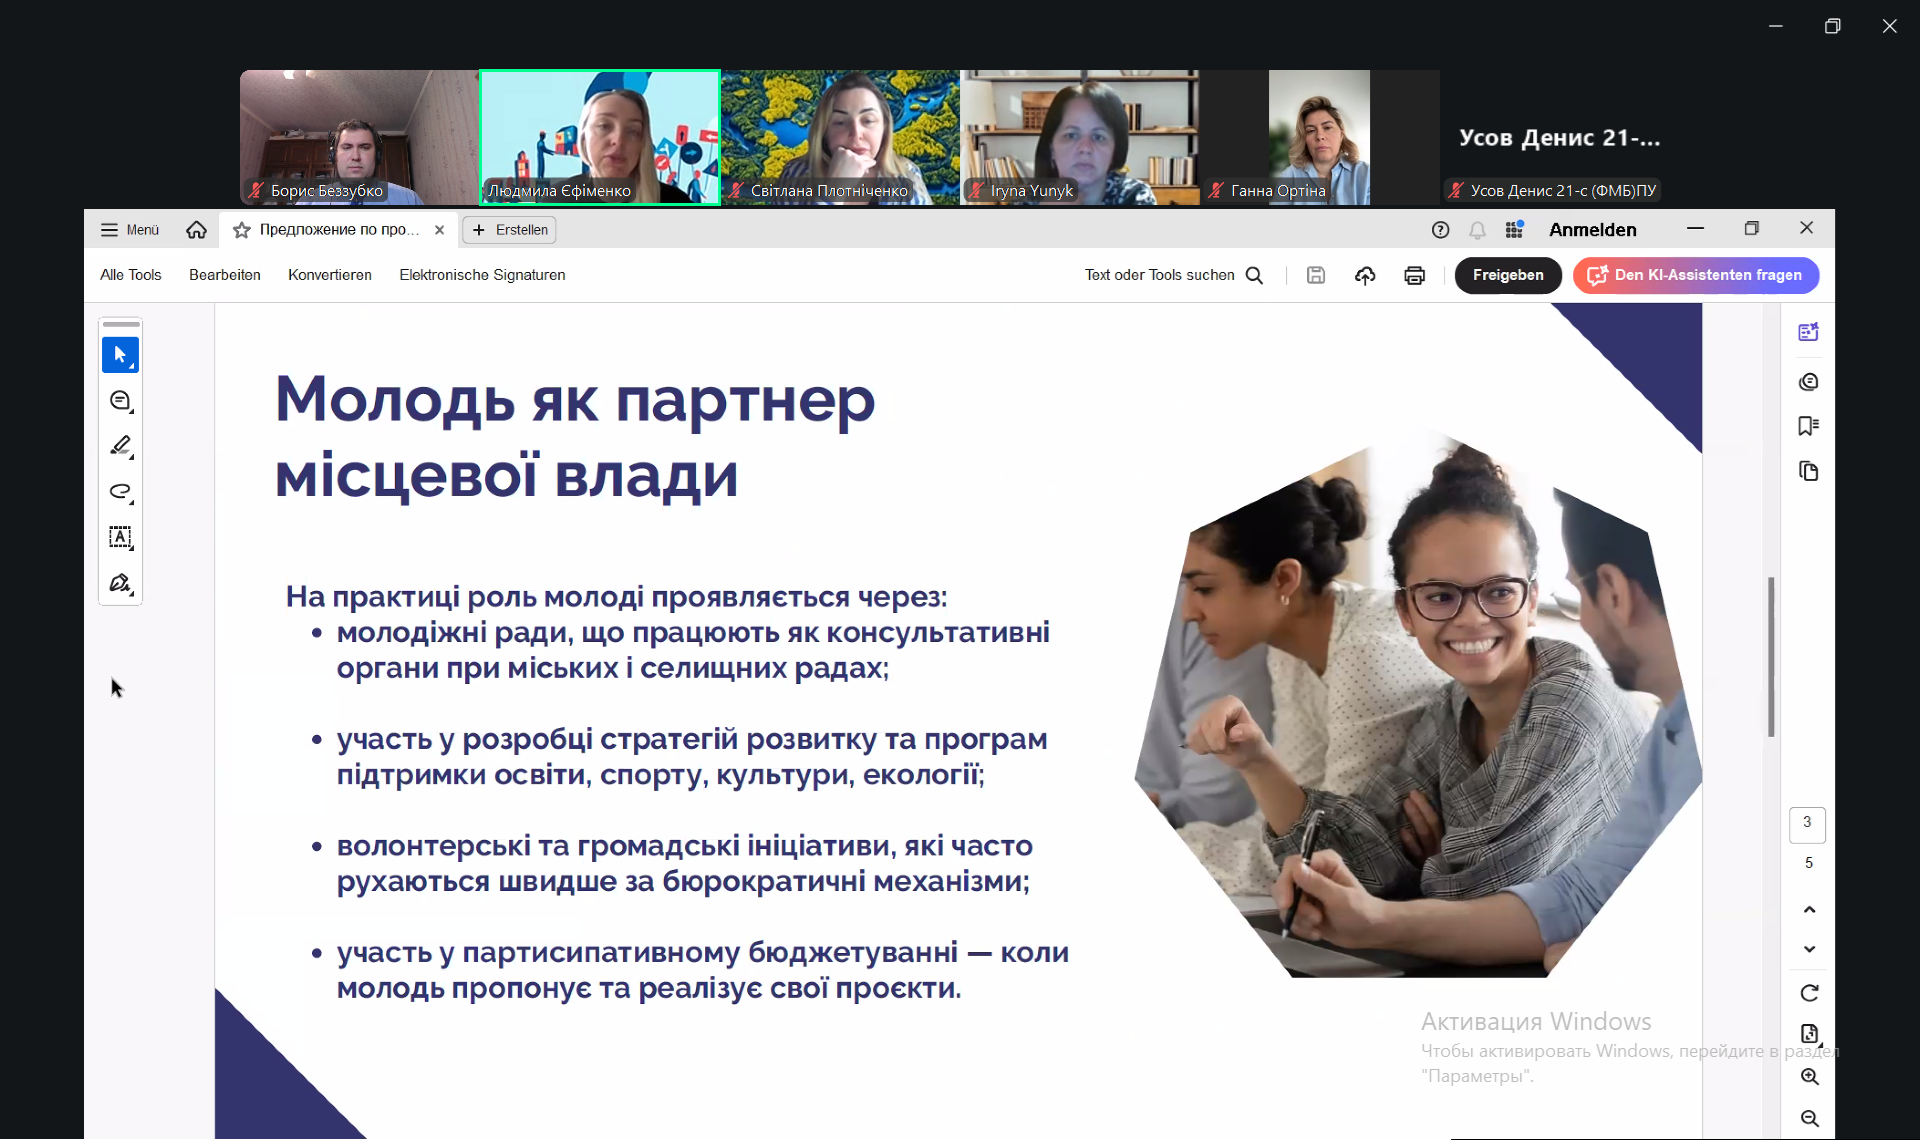Screen dimensions: 1920x1140
Task: Click Den KI-Assistenten fragen button
Action: (1695, 275)
